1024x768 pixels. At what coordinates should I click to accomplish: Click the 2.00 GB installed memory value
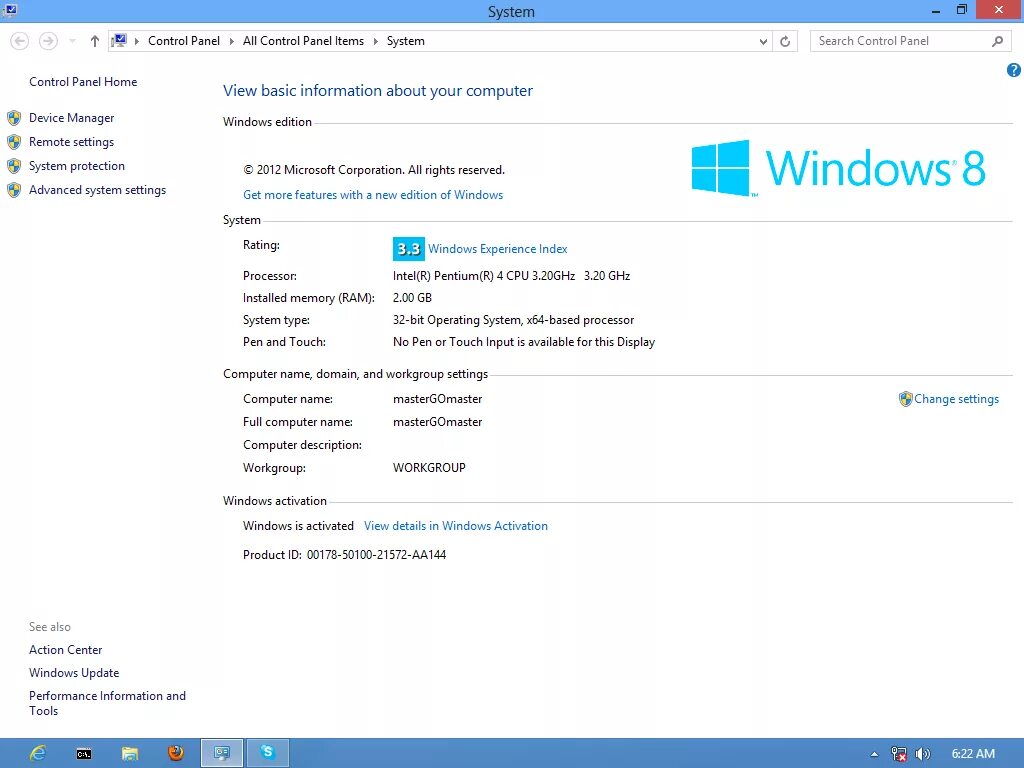point(412,298)
